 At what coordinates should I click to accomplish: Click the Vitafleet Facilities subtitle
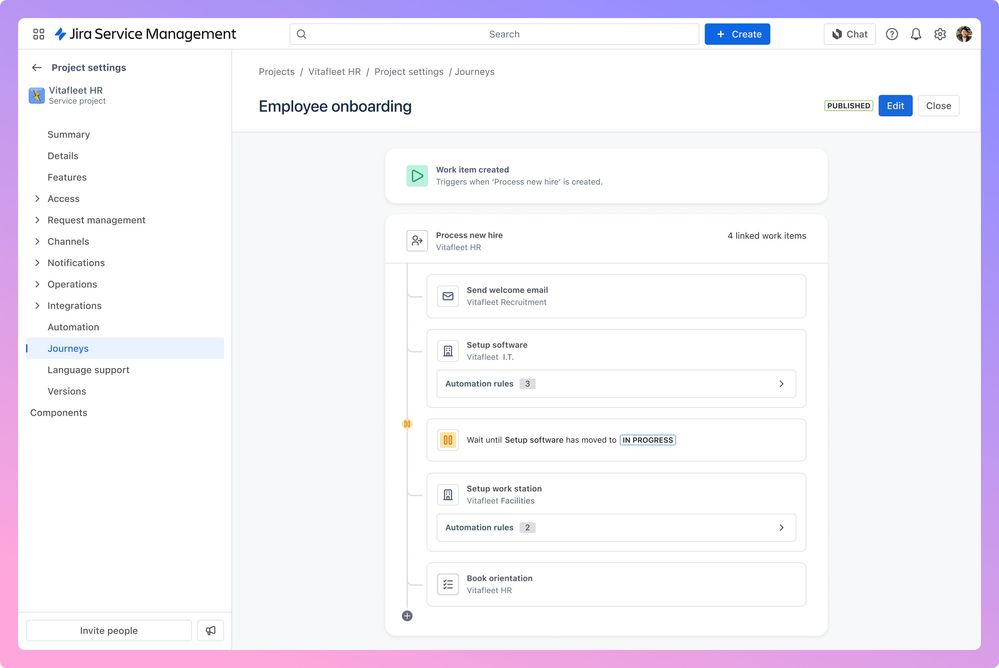pos(500,501)
